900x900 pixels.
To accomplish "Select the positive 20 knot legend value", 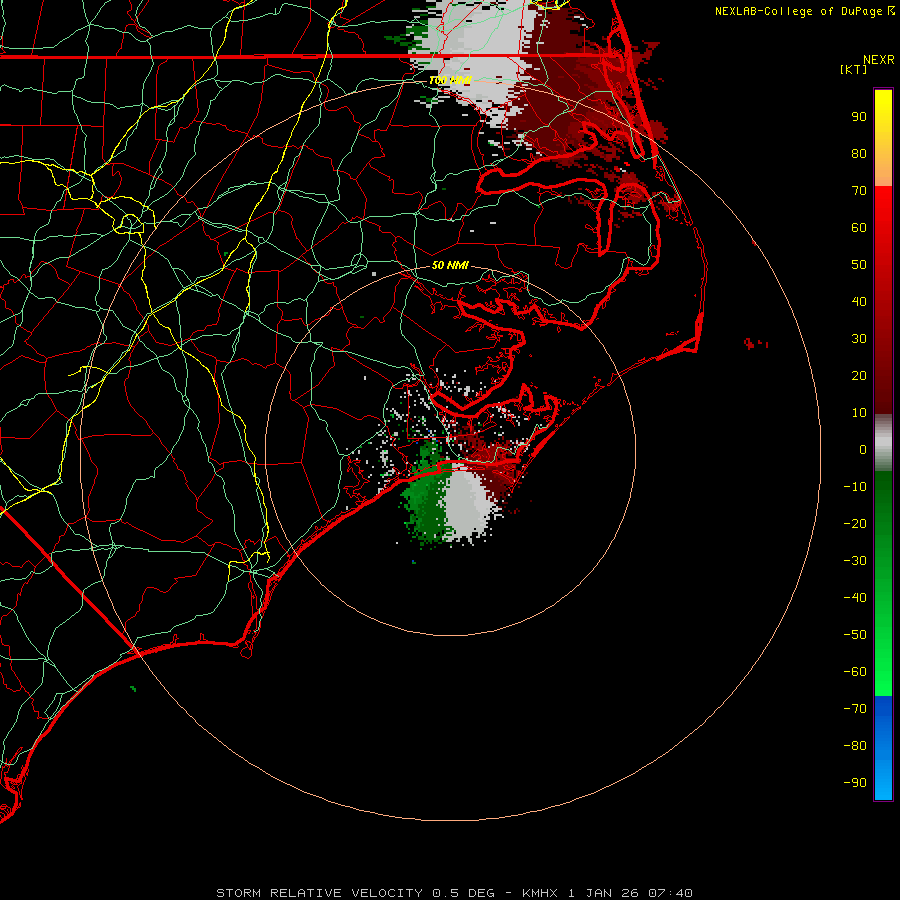I will pos(859,376).
